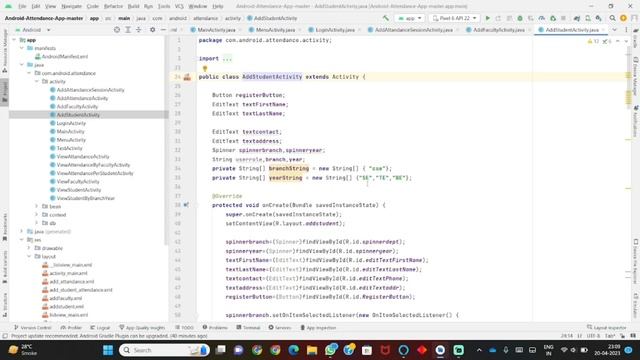Screen dimensions: 640x360
Task: Collapse the manifests folder
Action: pyautogui.click(x=22, y=48)
